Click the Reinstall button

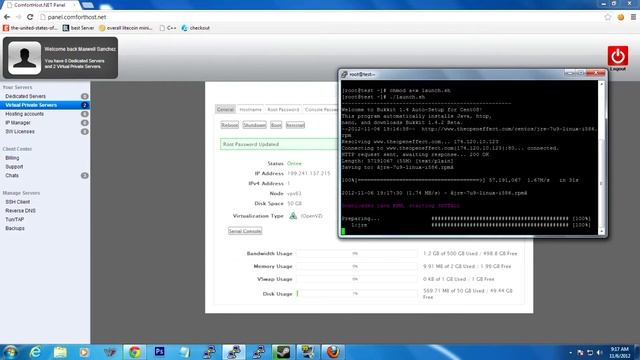[x=295, y=125]
